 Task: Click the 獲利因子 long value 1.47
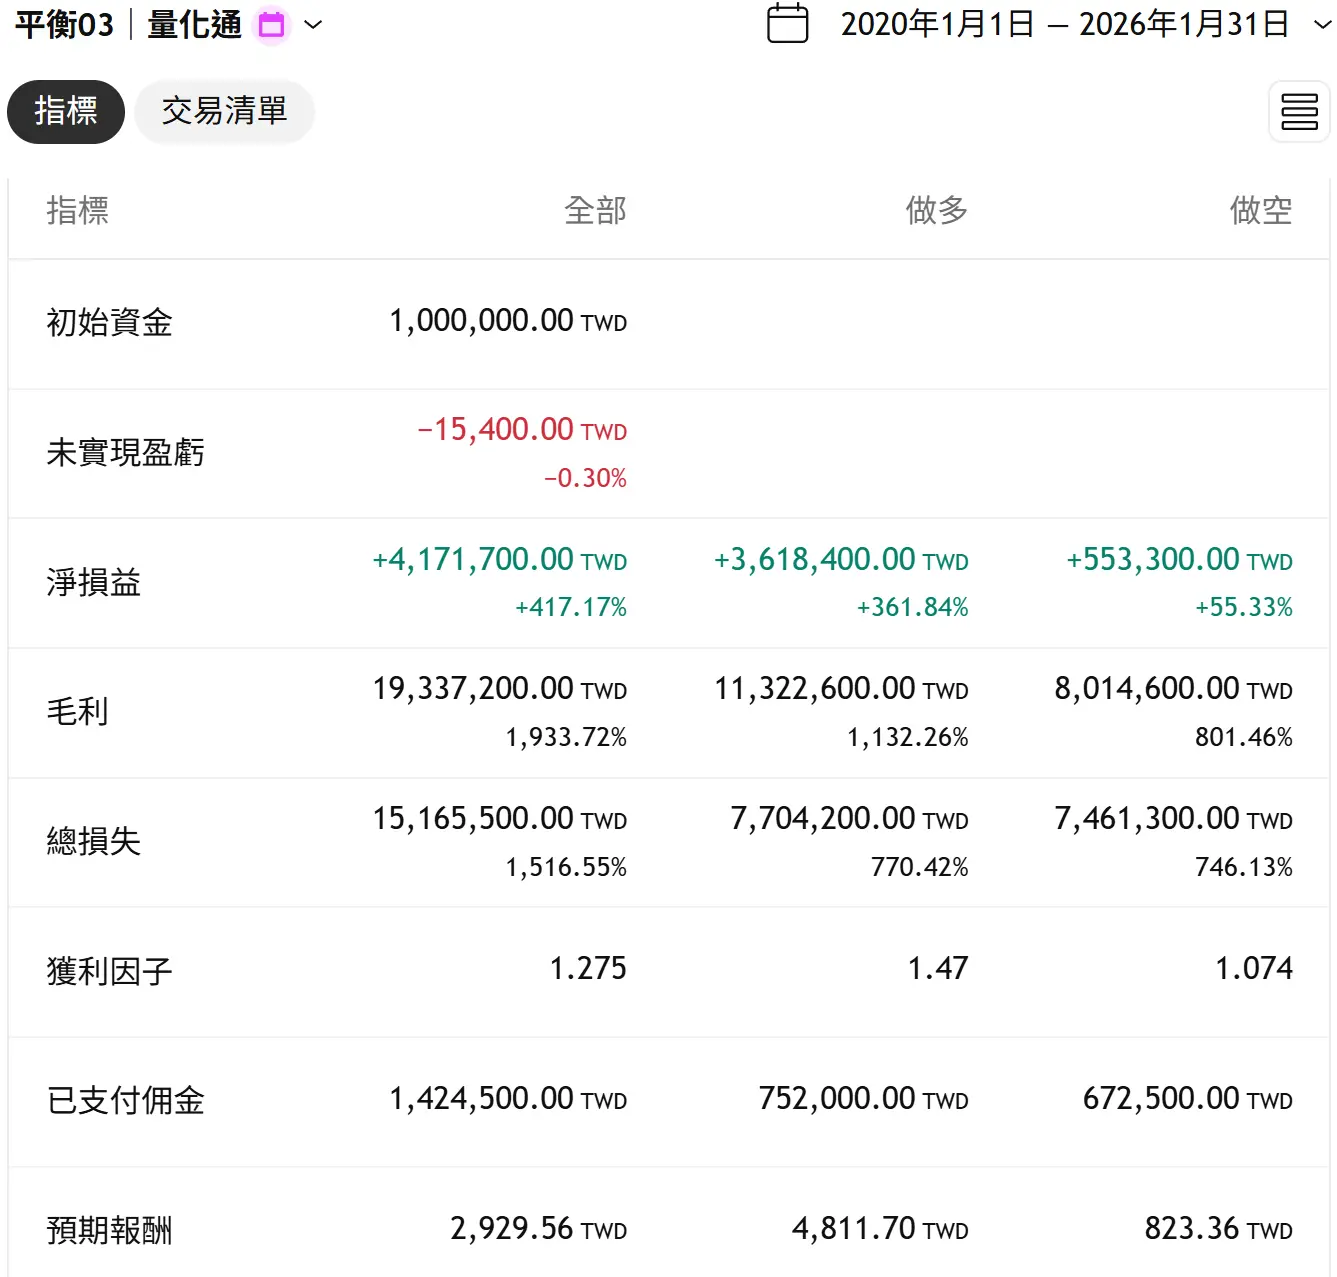click(x=937, y=969)
